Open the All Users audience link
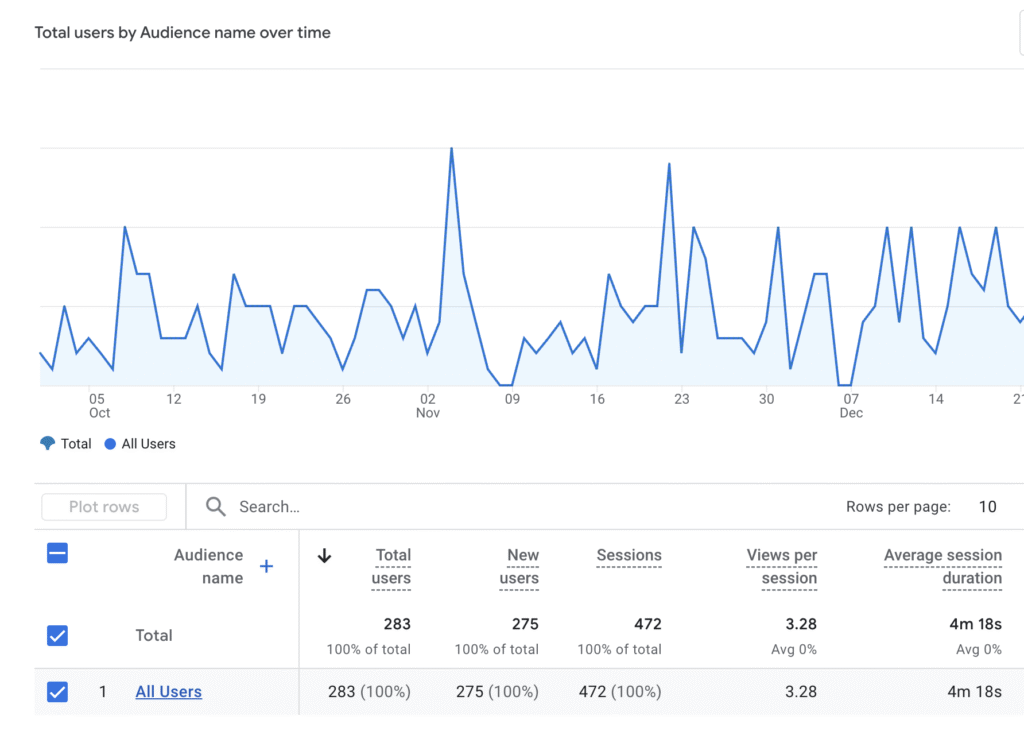The width and height of the screenshot is (1024, 735). (168, 691)
